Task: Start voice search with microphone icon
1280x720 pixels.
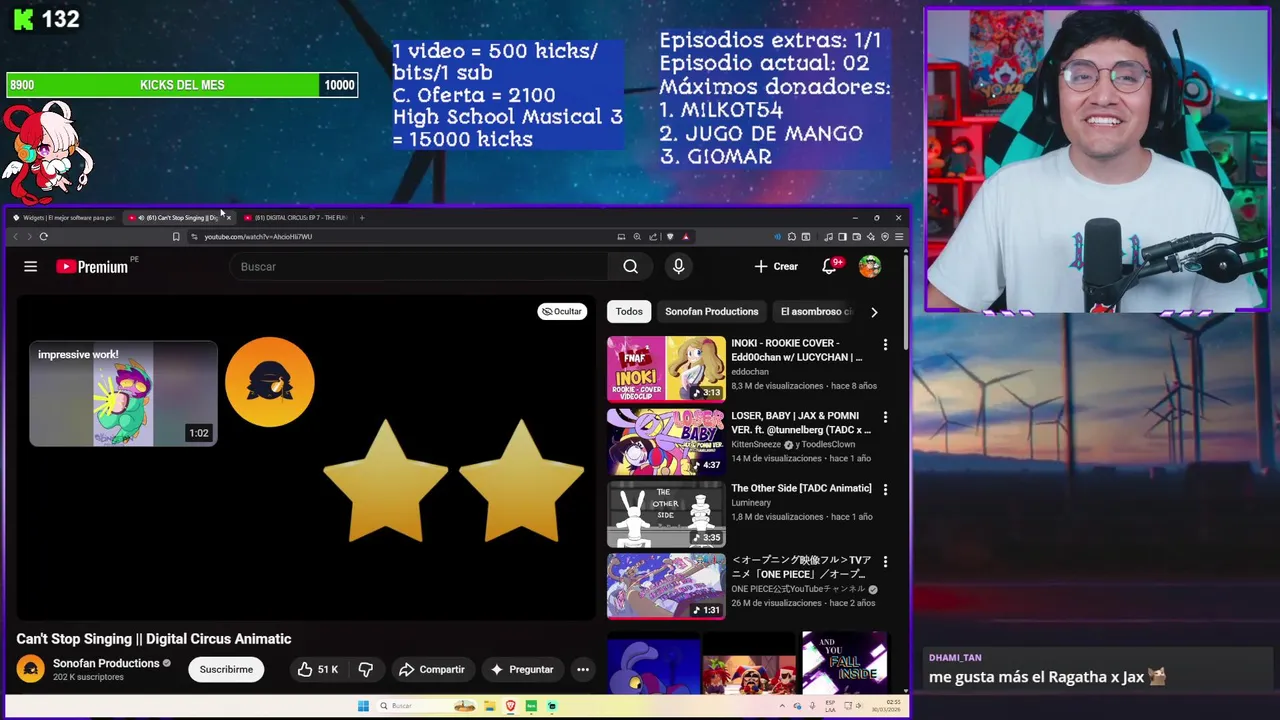Action: click(678, 266)
